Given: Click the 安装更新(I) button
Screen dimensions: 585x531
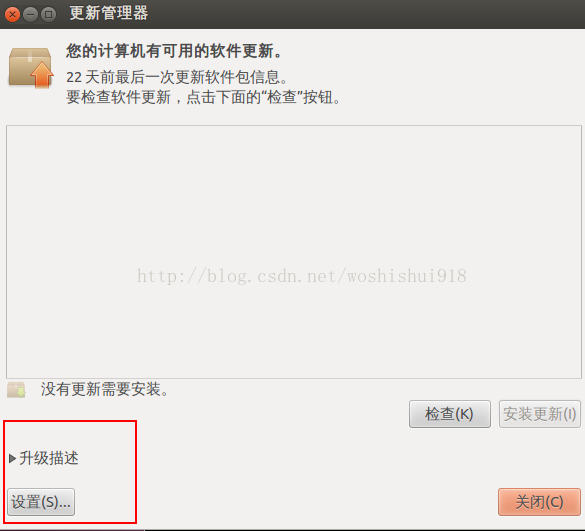Looking at the screenshot, I should click(x=539, y=414).
